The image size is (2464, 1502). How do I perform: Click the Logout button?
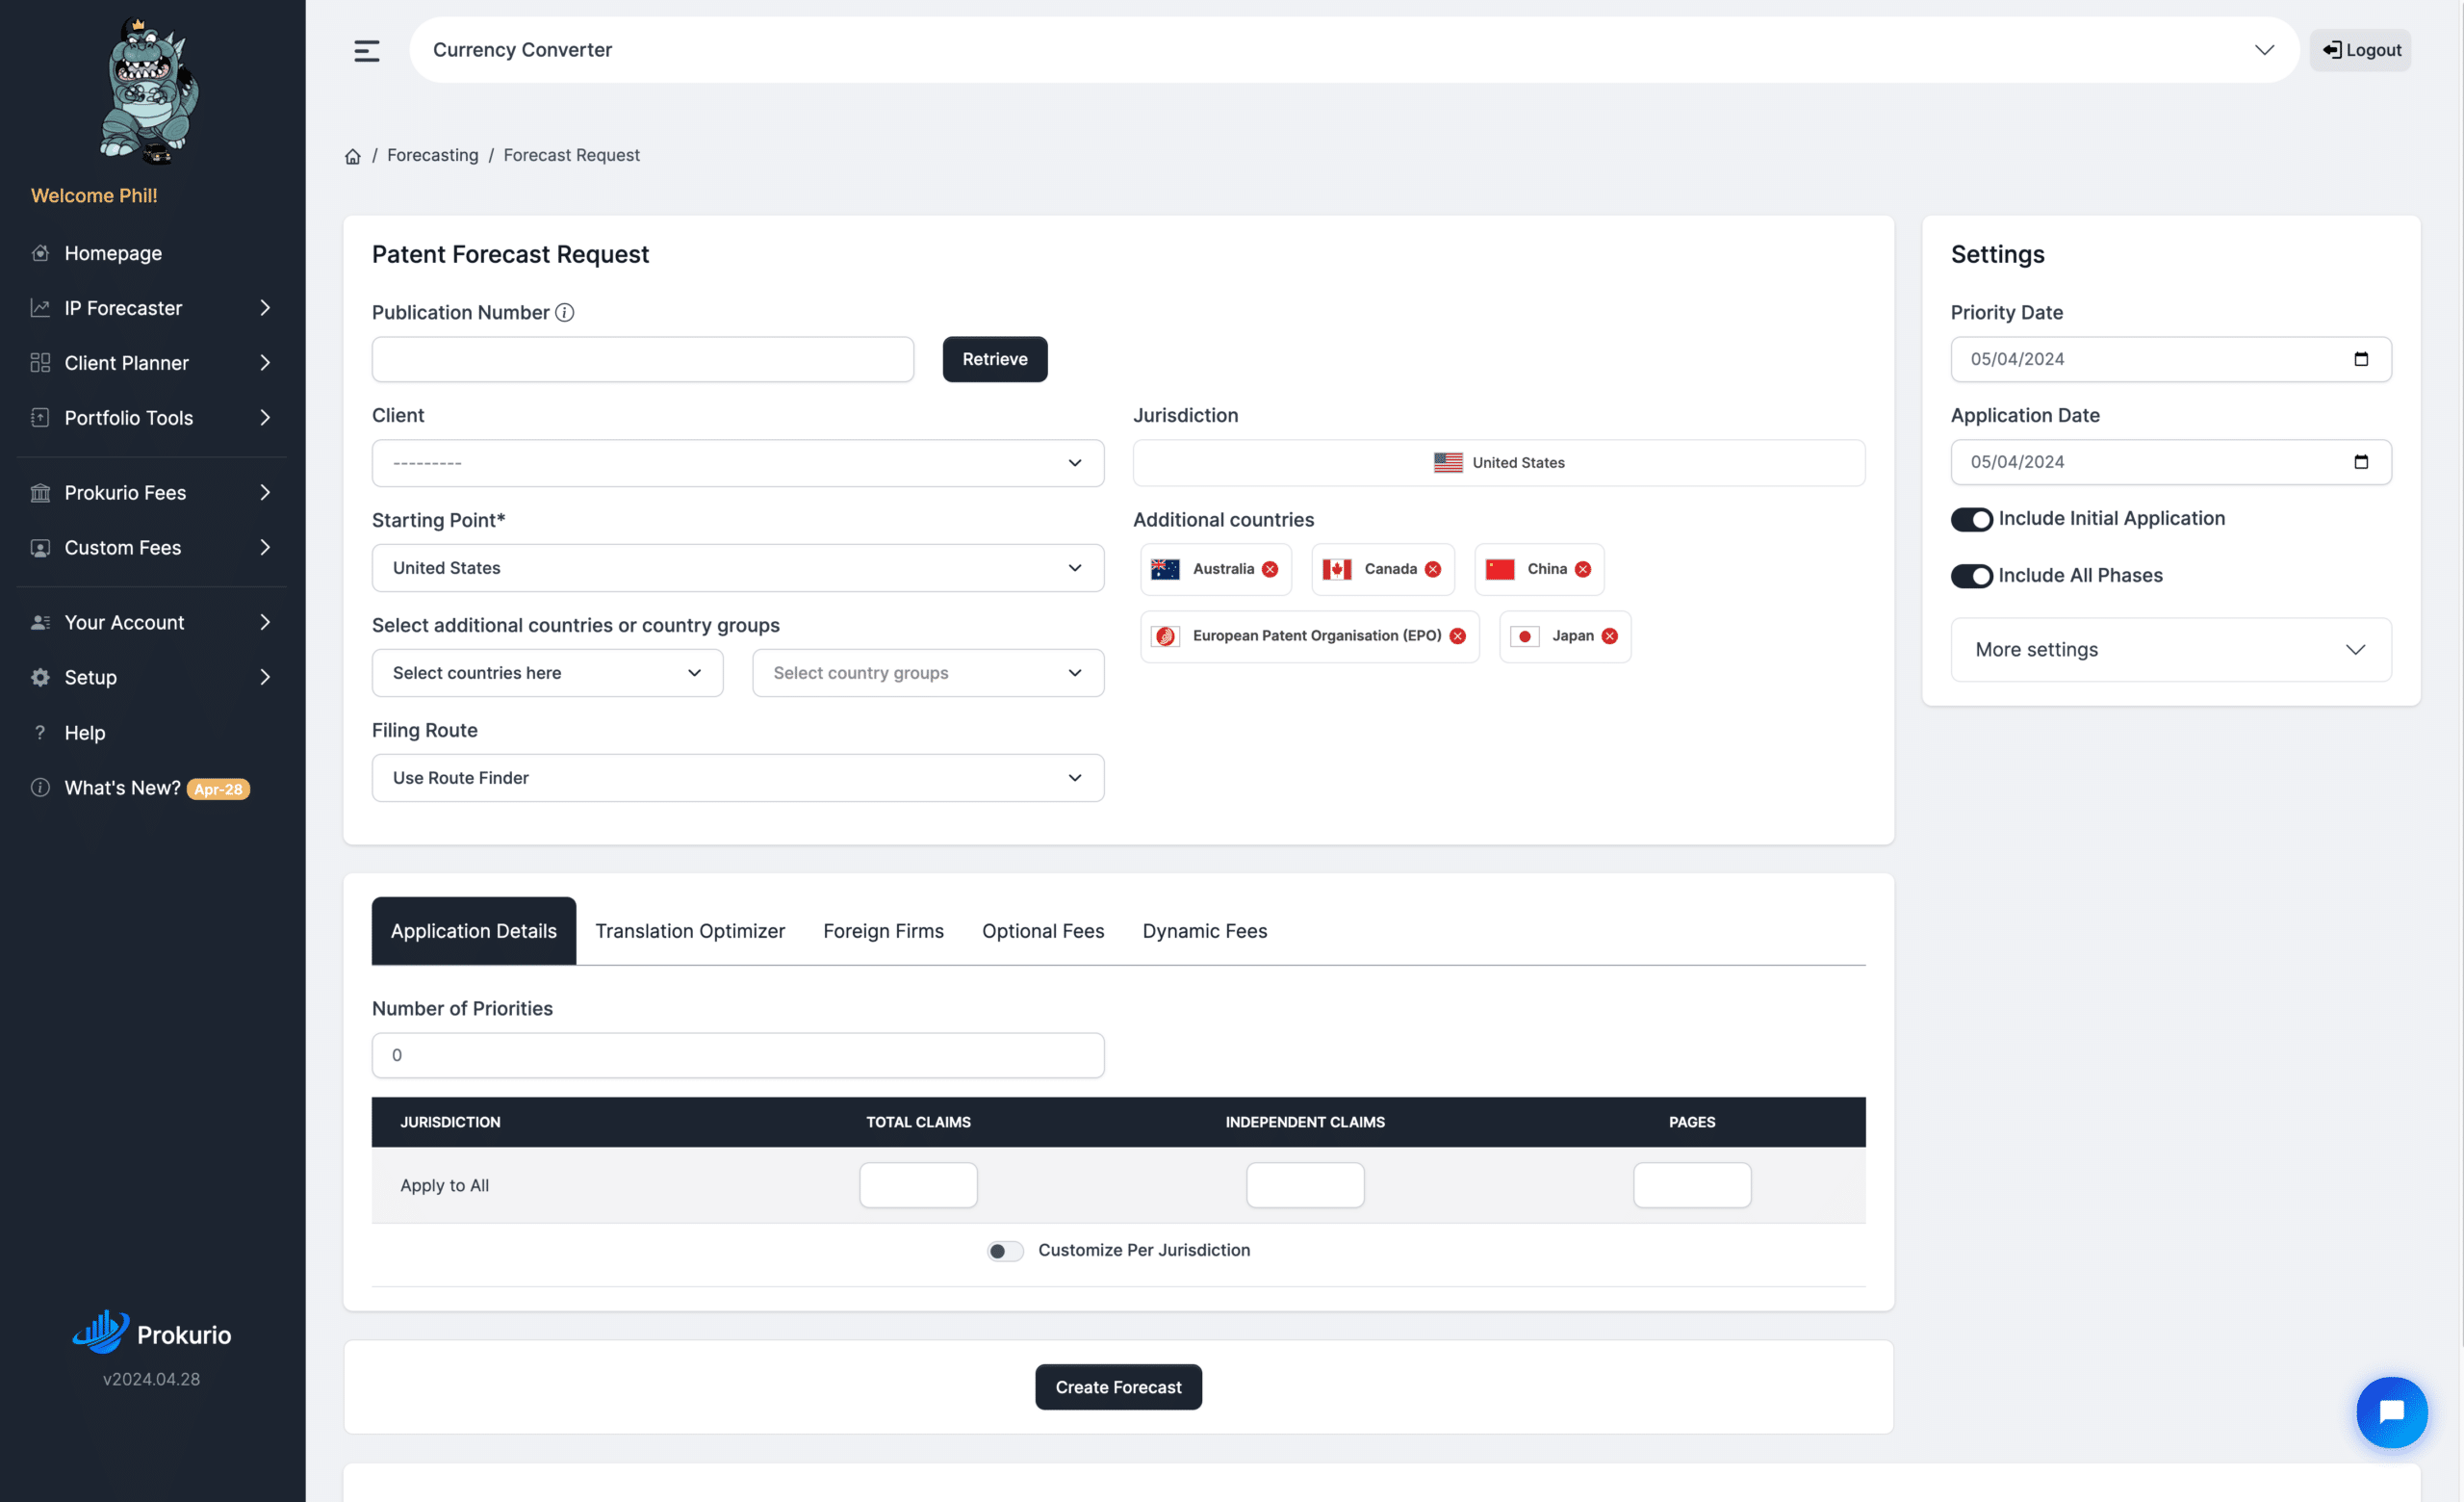[2361, 50]
